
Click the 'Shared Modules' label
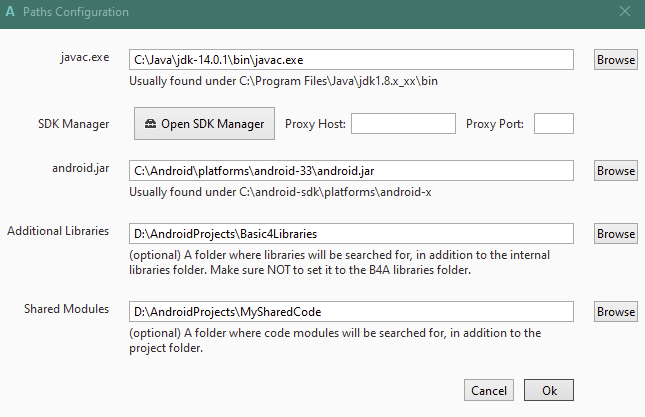coord(66,309)
